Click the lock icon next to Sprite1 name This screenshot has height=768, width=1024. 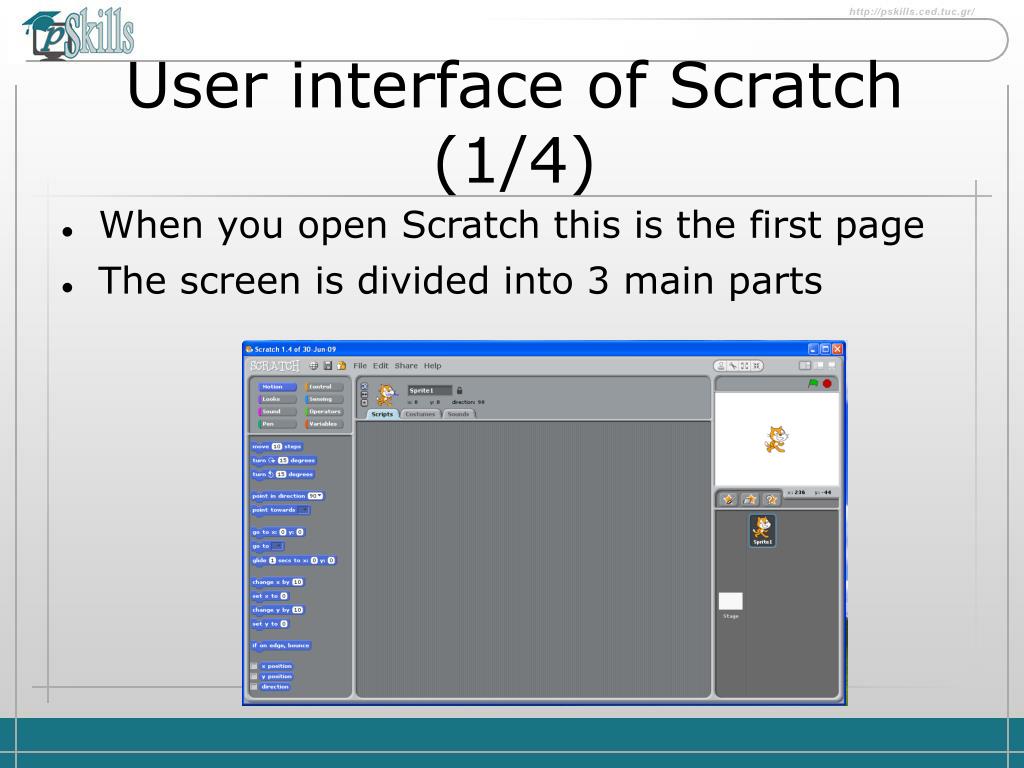coord(459,391)
